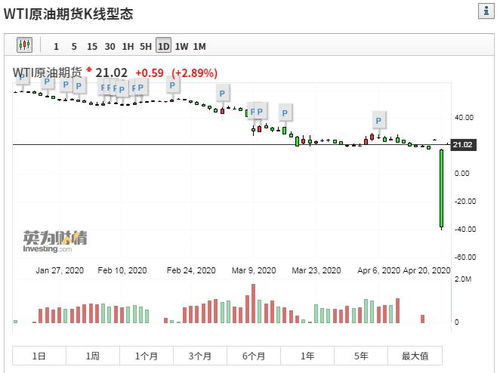
Task: Click the 2.0M volume axis label
Action: [463, 279]
